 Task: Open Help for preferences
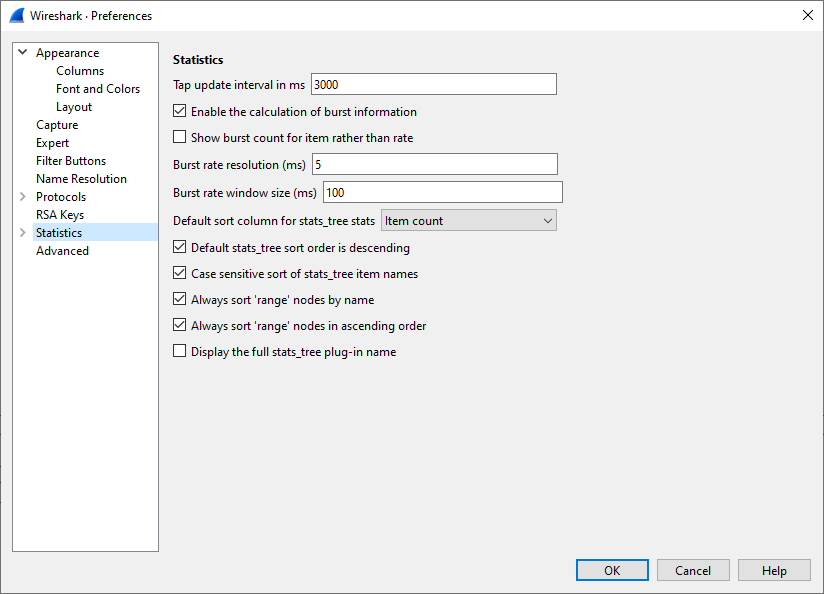click(x=774, y=570)
